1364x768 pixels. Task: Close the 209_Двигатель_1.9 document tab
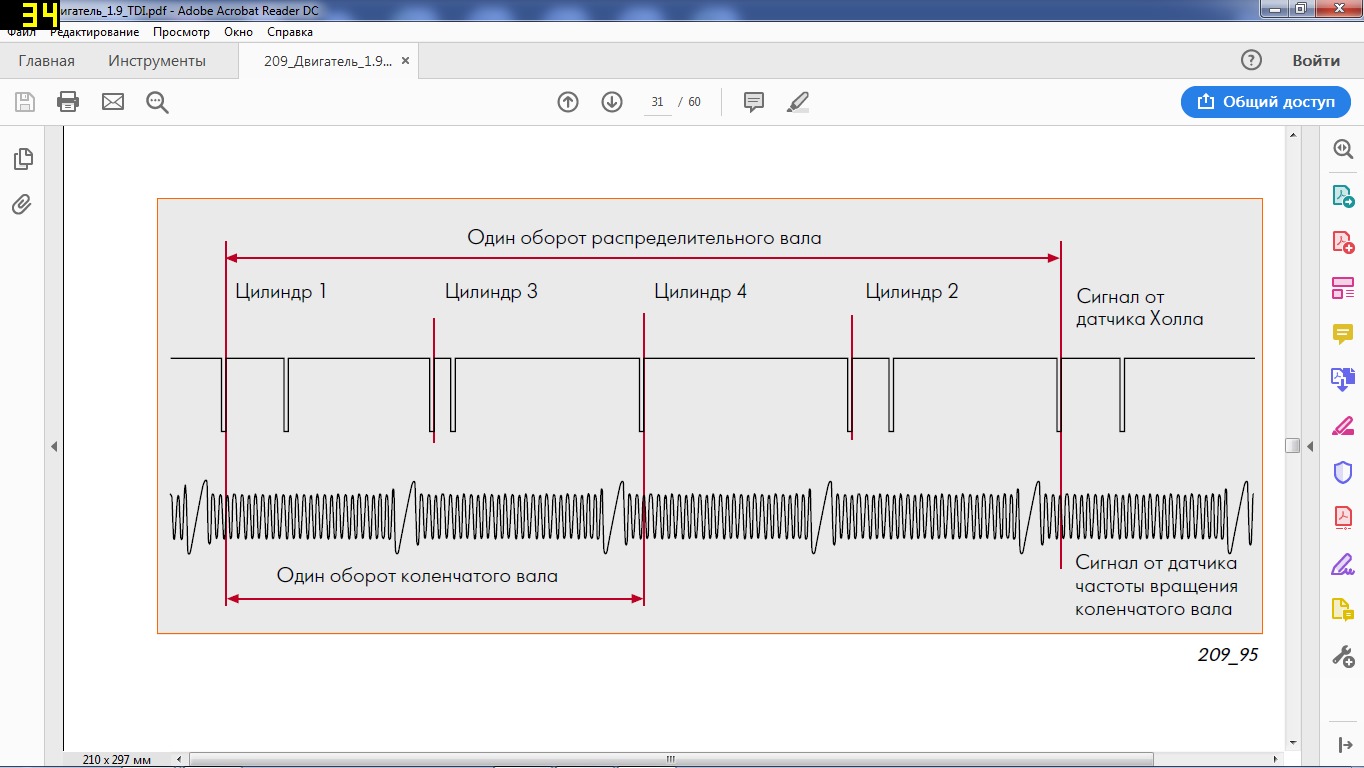click(405, 60)
